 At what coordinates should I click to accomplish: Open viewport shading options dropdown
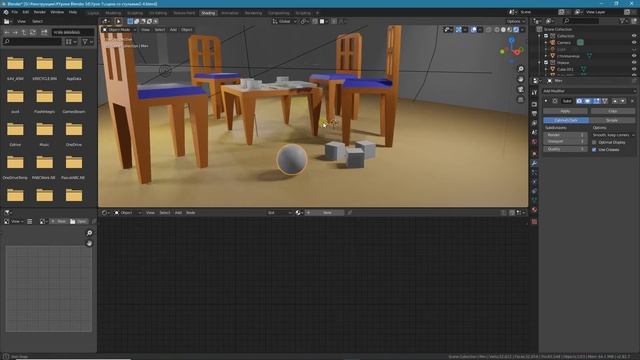click(x=522, y=30)
